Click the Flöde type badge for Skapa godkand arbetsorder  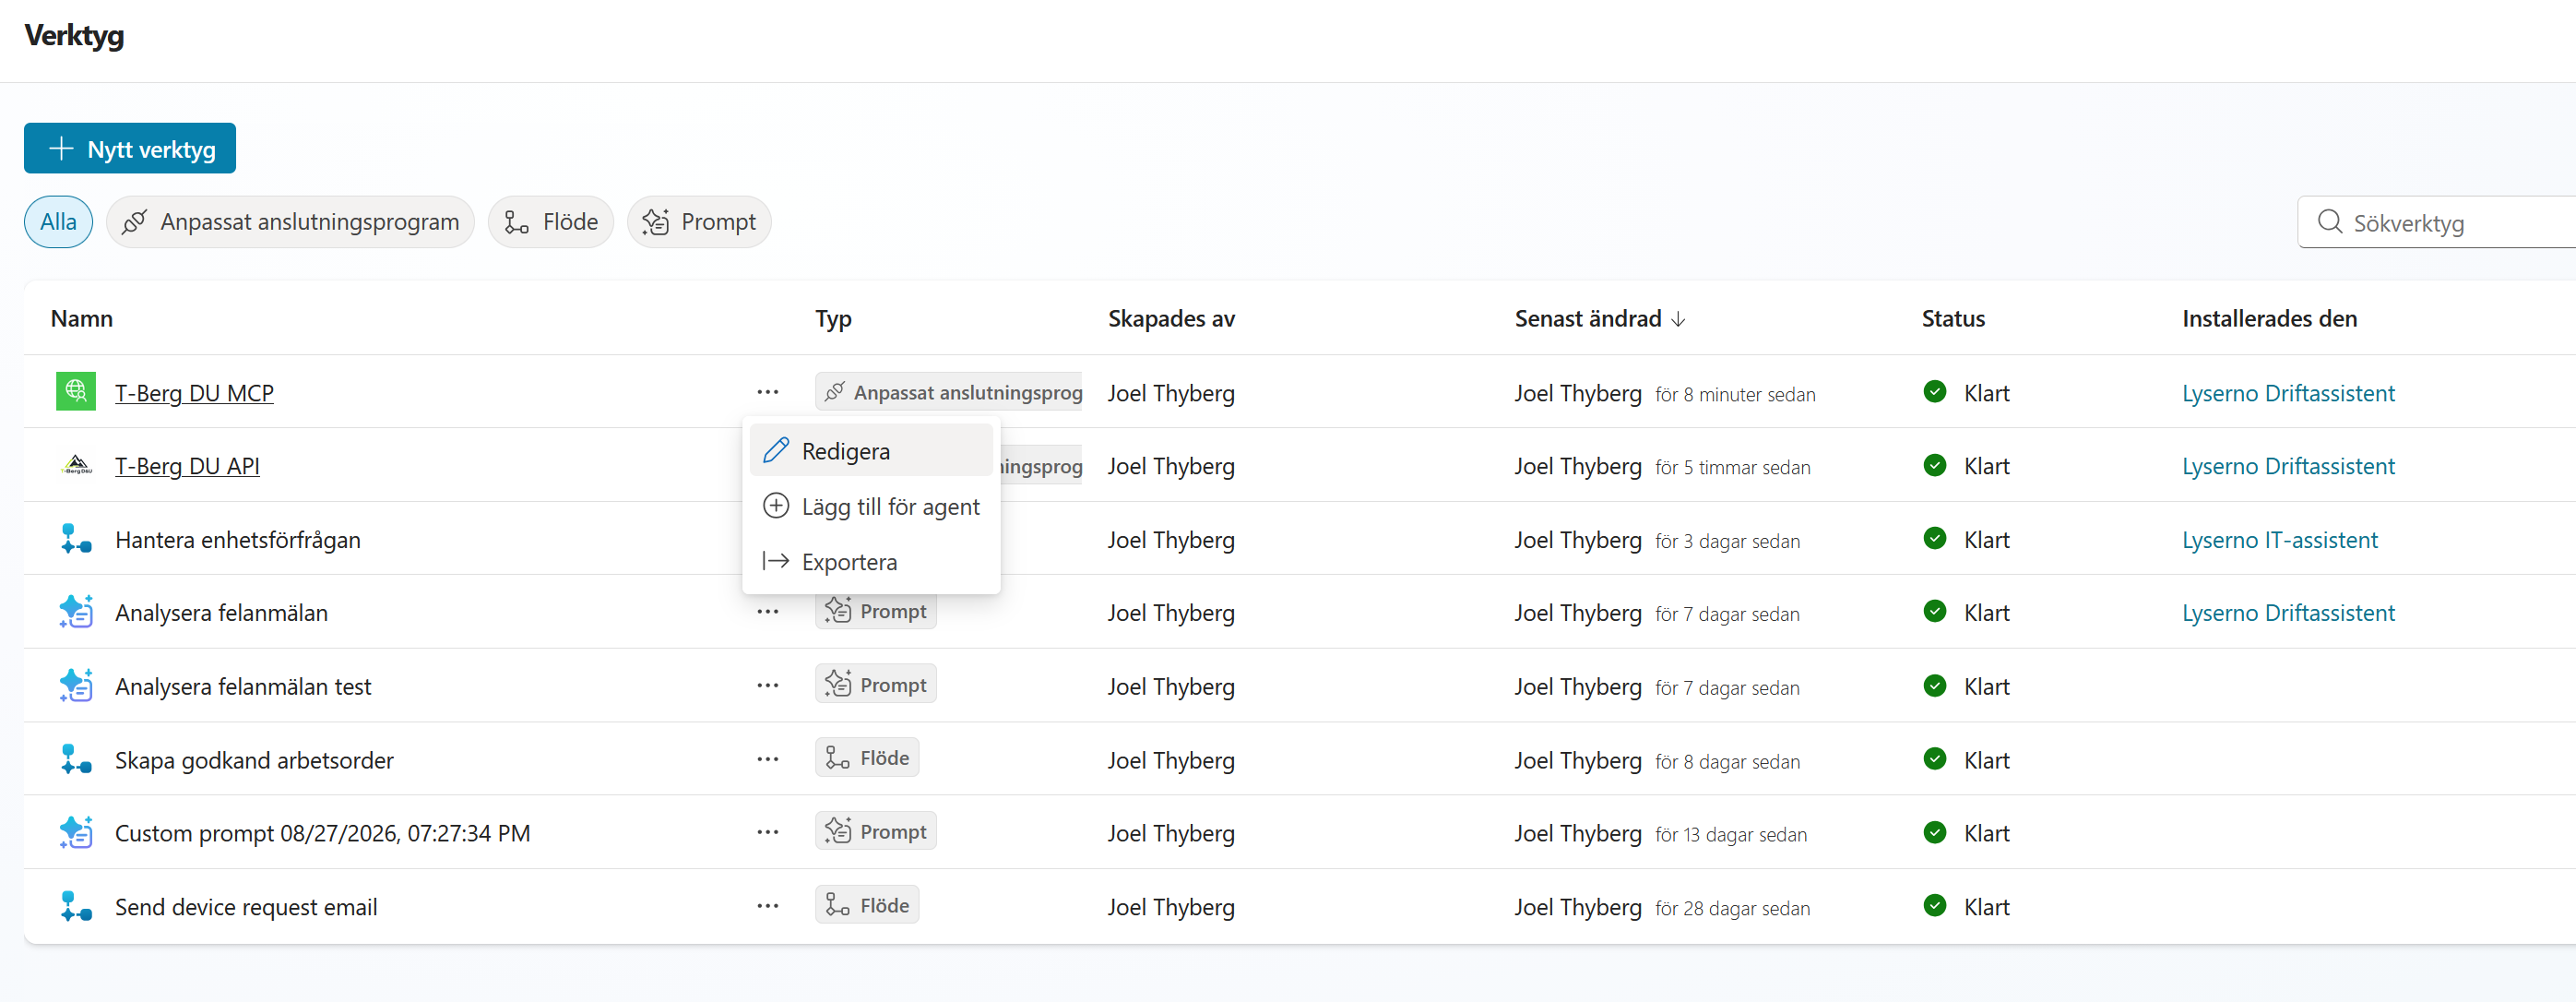tap(867, 758)
